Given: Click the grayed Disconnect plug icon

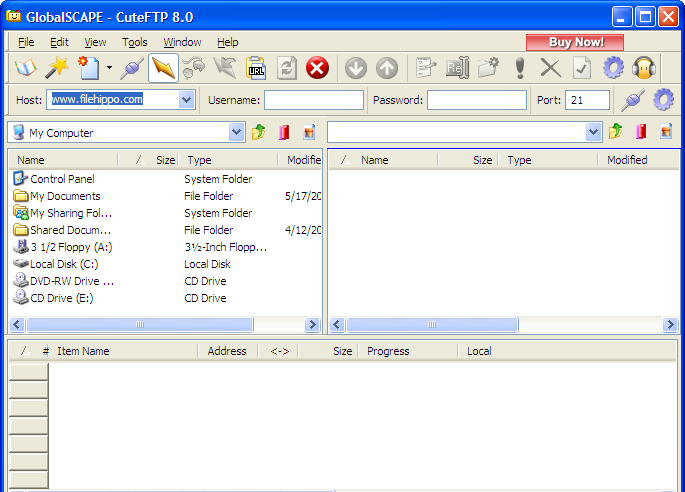Looking at the screenshot, I should coord(194,68).
